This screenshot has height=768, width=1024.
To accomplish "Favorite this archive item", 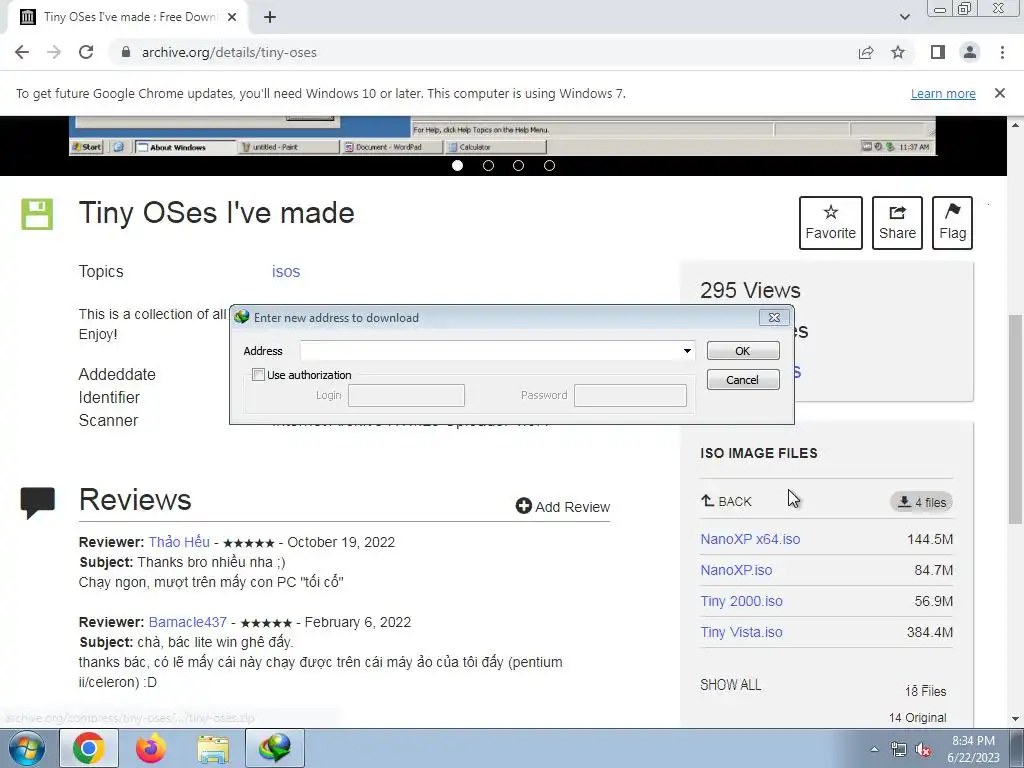I will click(831, 223).
